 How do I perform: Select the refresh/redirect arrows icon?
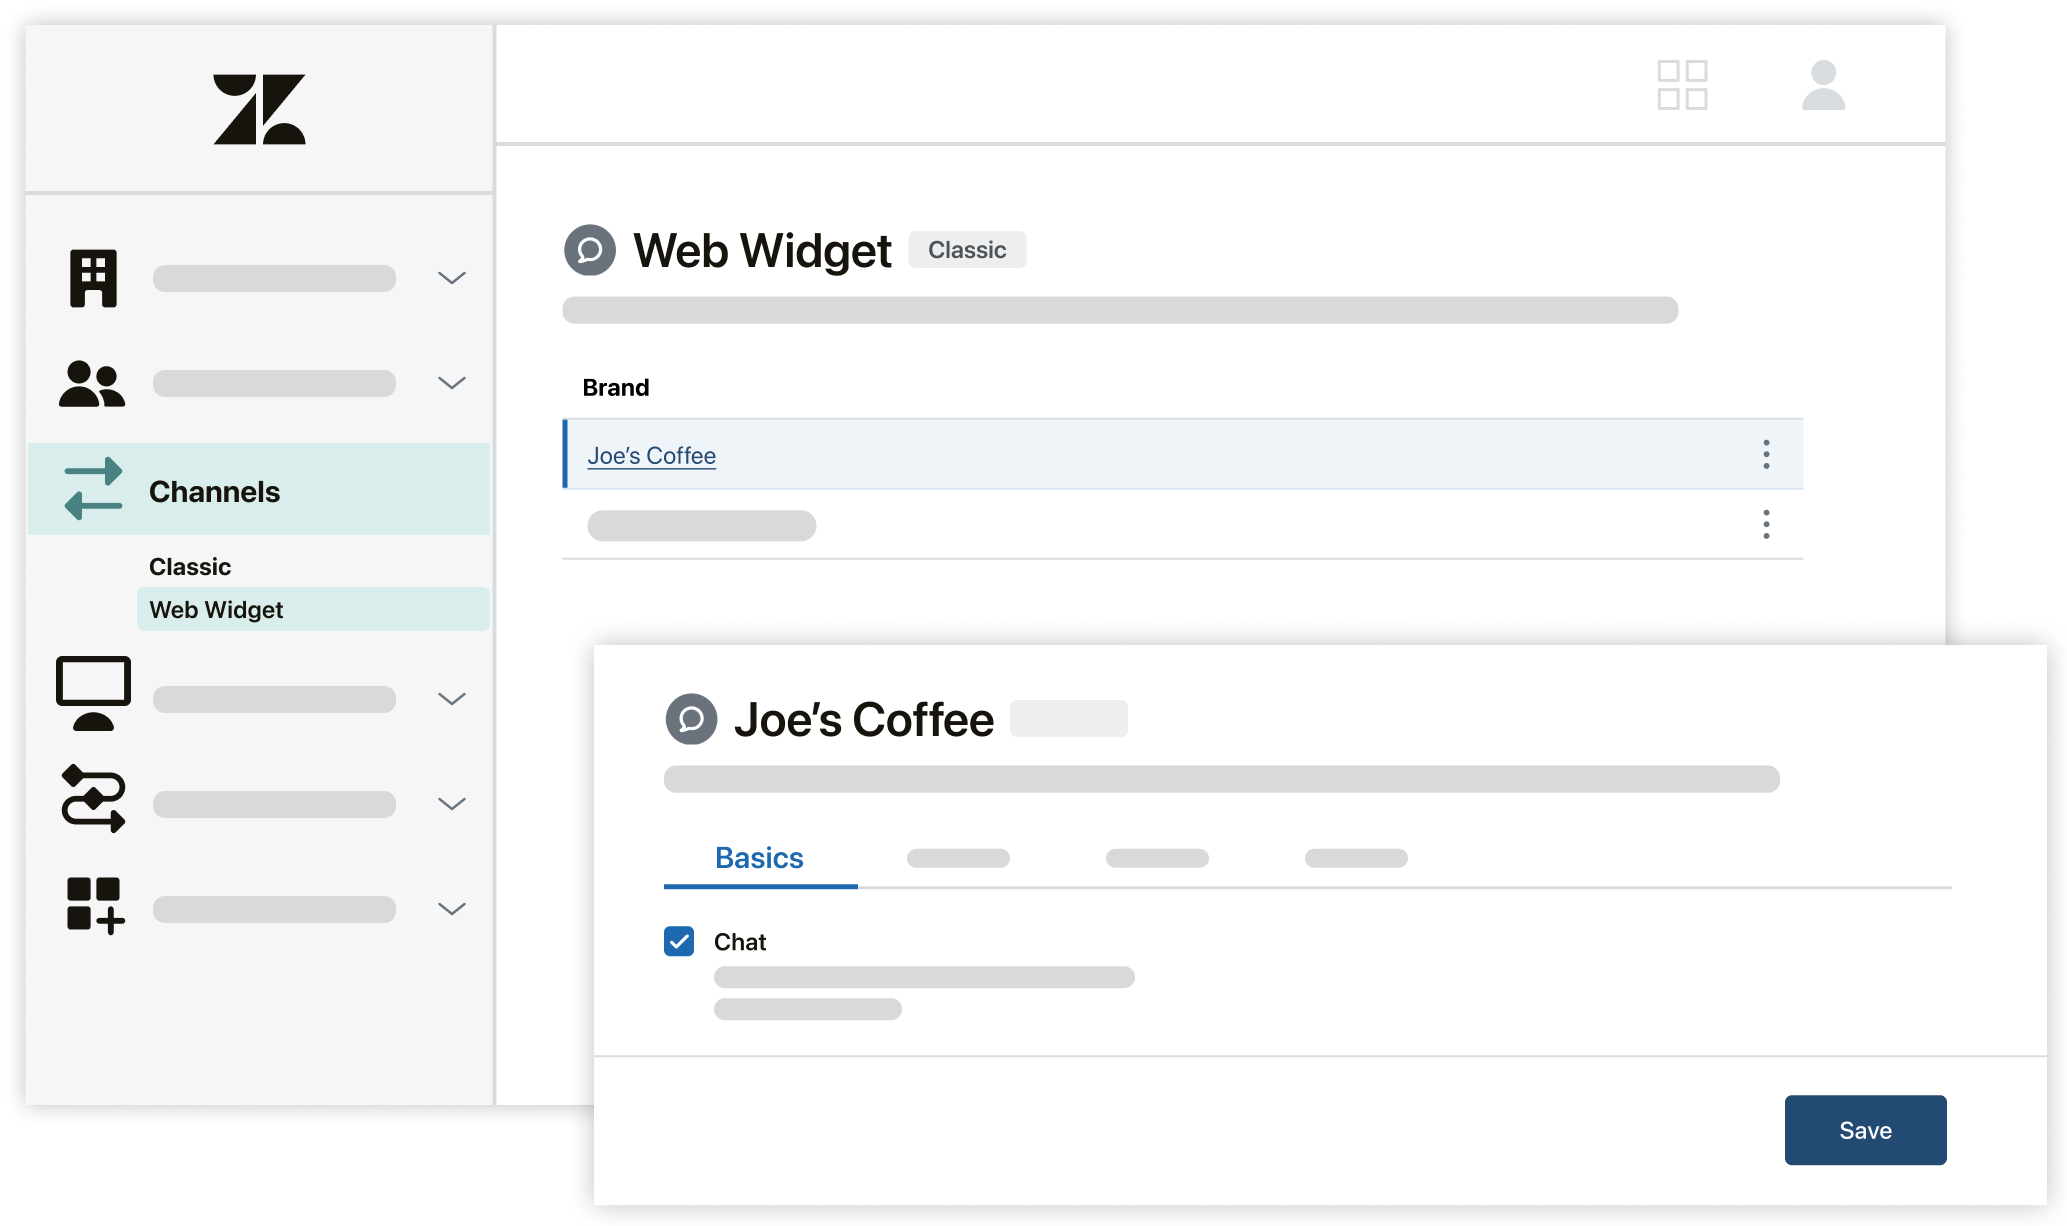click(x=92, y=489)
